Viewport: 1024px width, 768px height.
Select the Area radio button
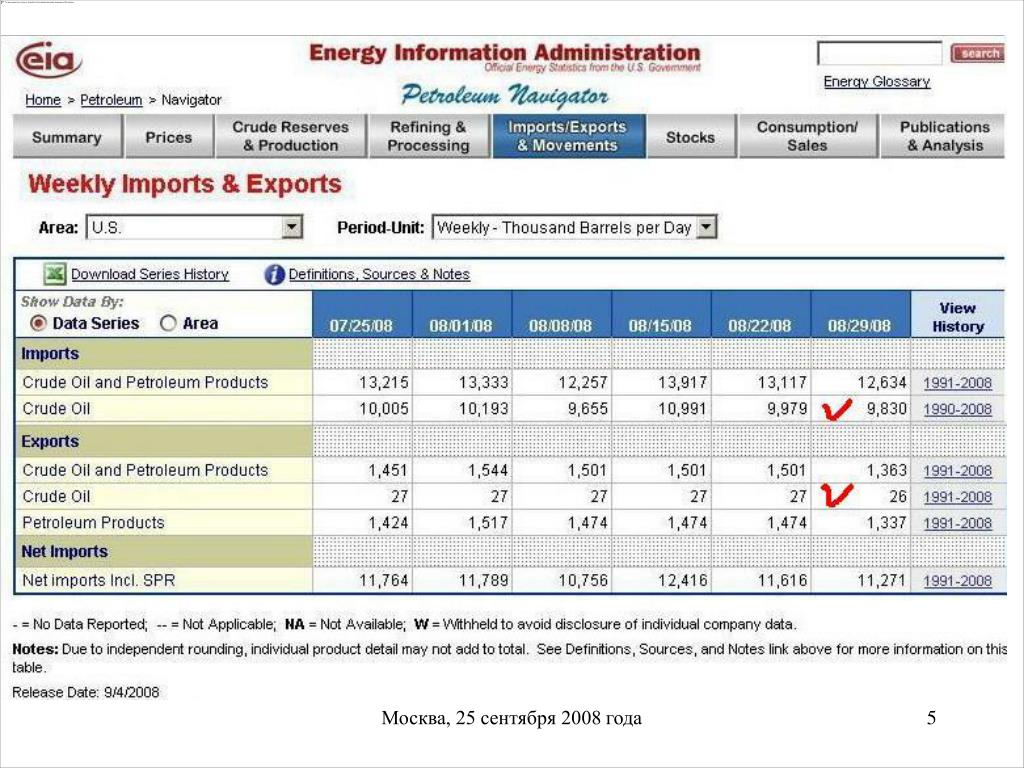coord(168,323)
